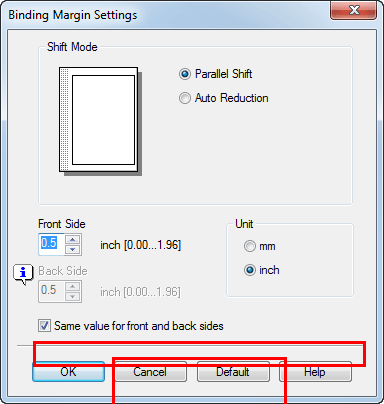This screenshot has width=384, height=404.
Task: Click the Cancel button
Action: point(150,372)
